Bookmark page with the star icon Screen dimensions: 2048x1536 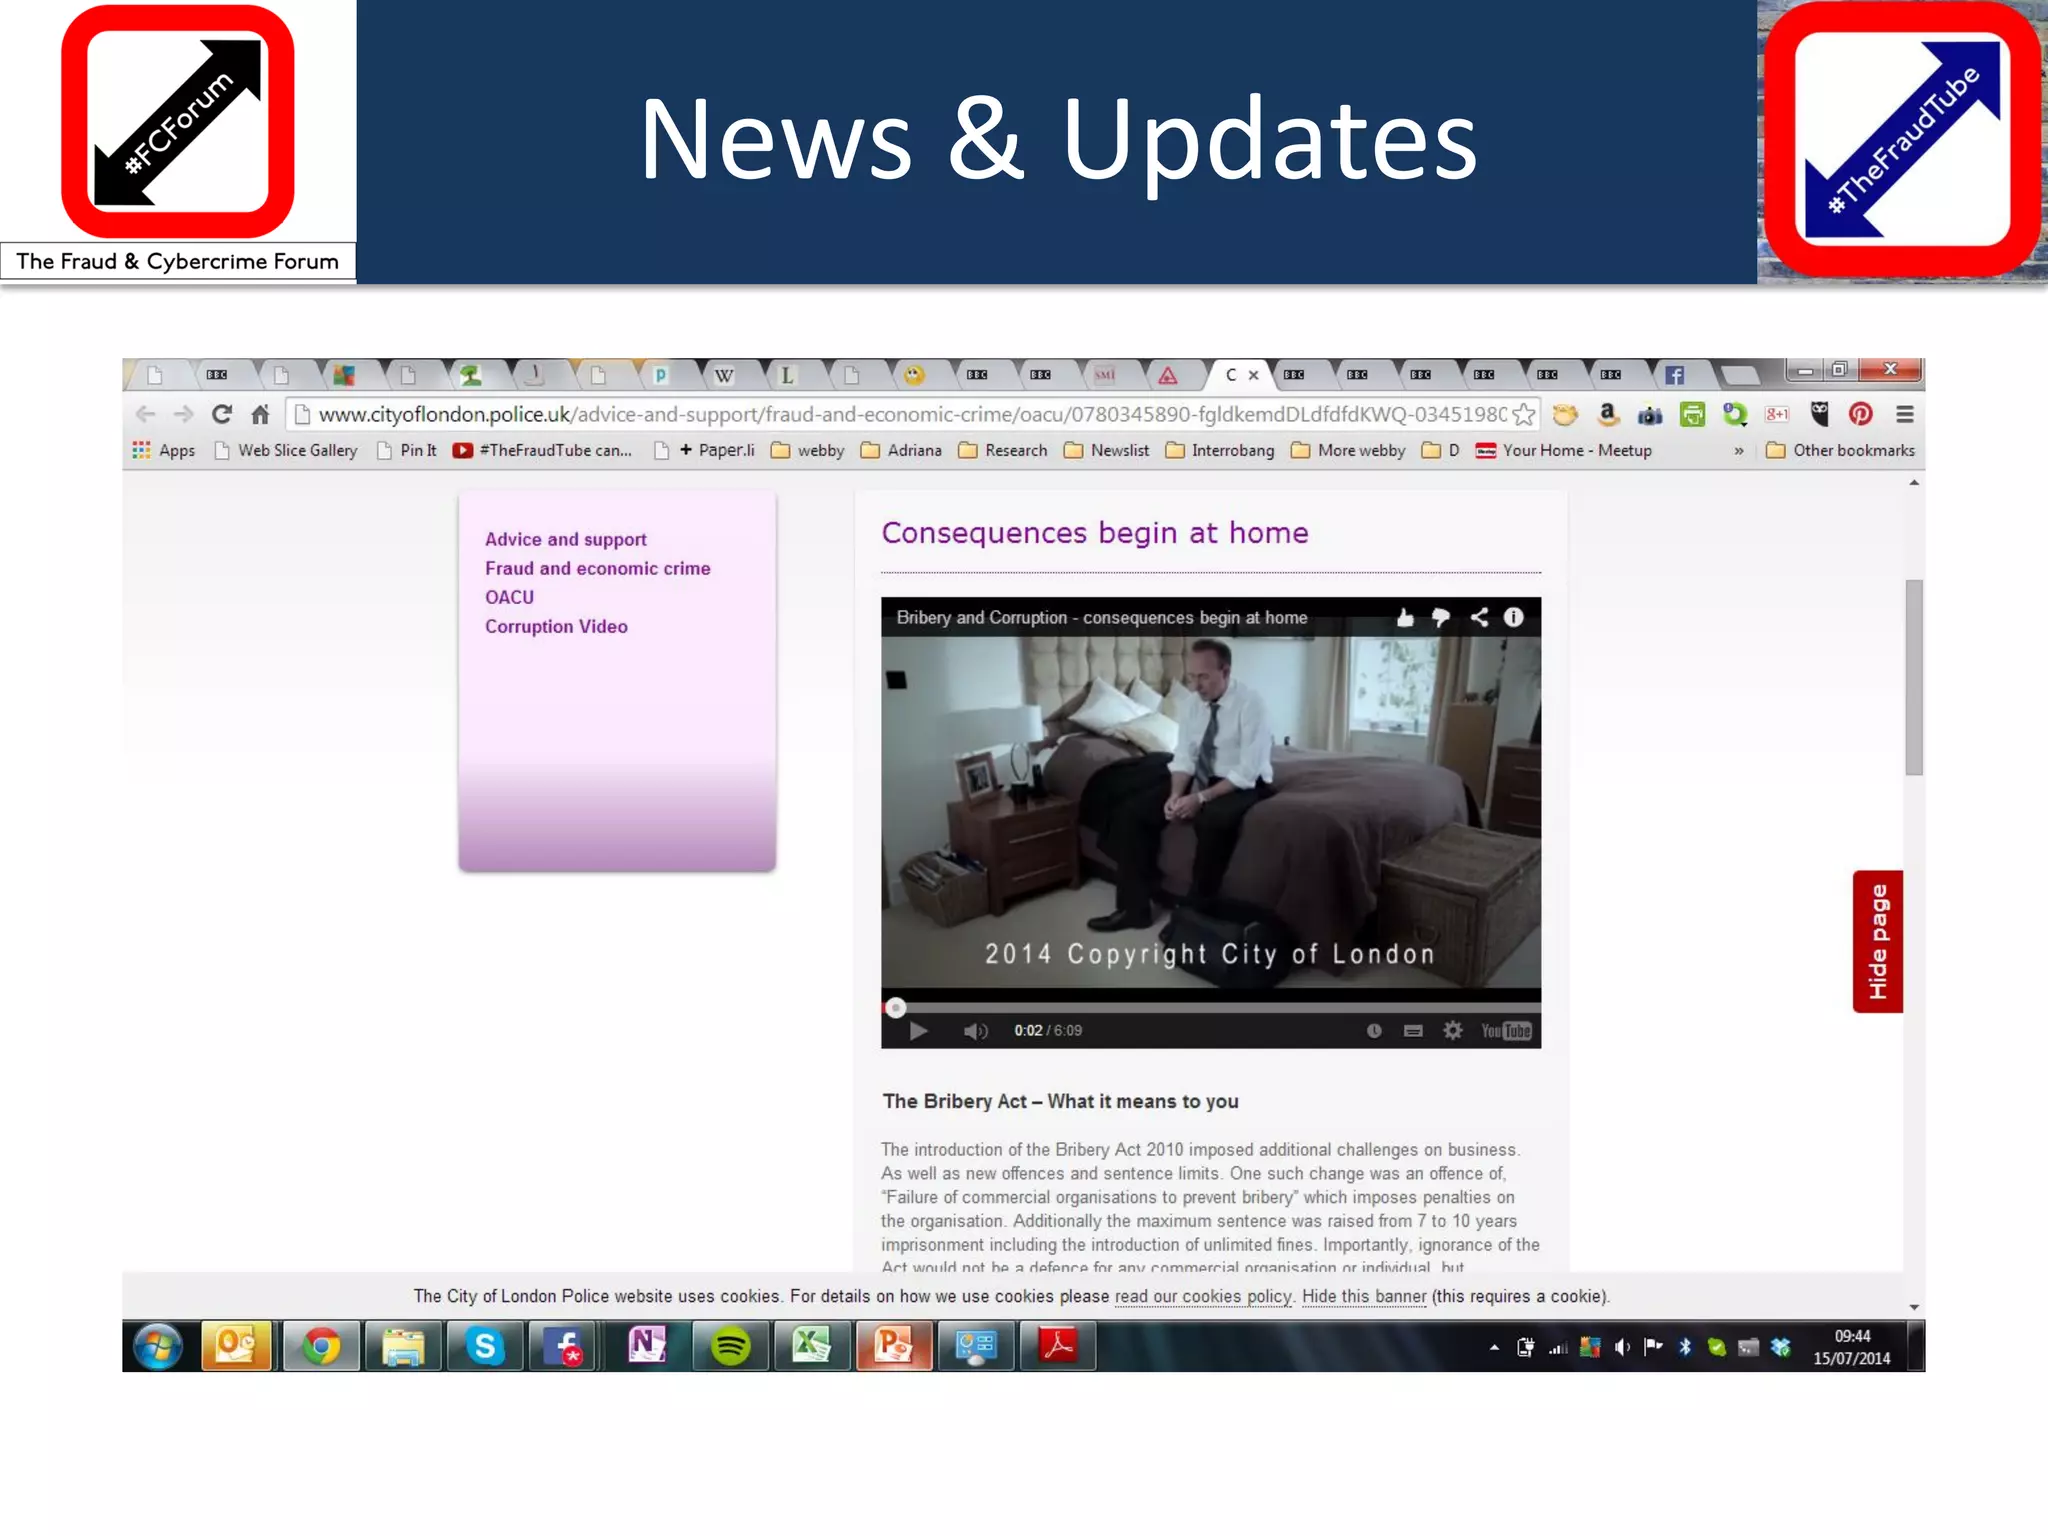1523,414
